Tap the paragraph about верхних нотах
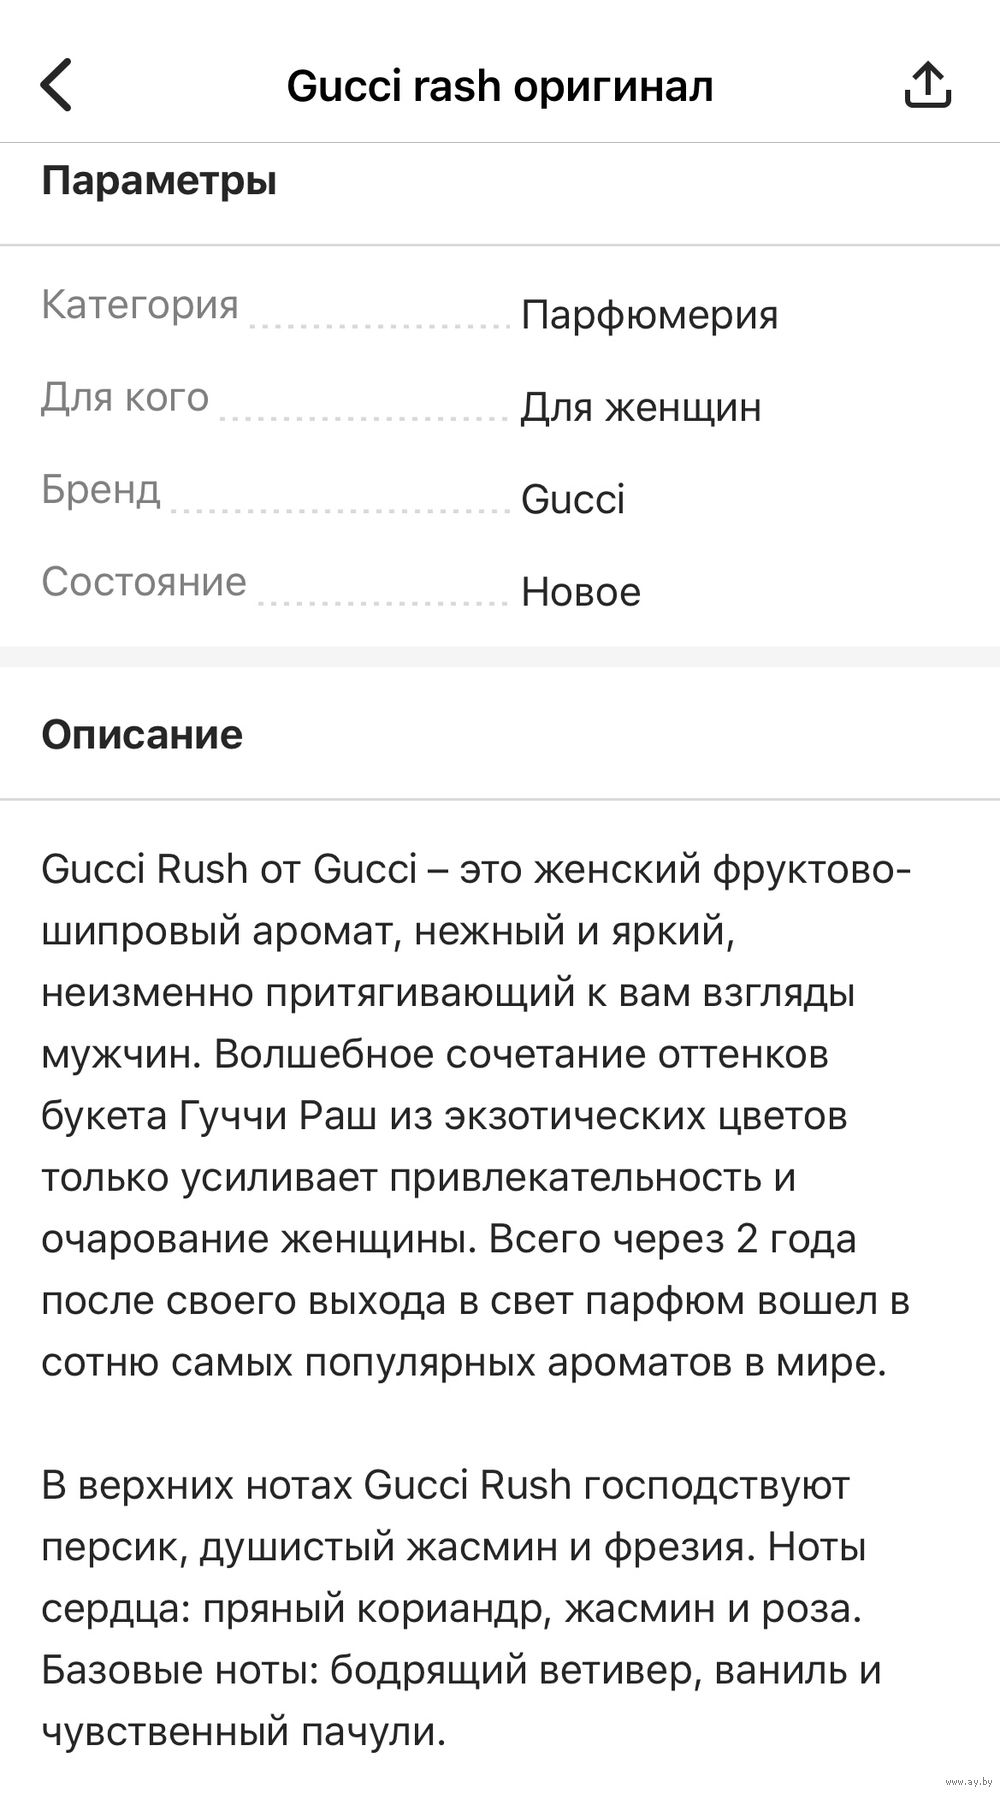Image resolution: width=1000 pixels, height=1793 pixels. pyautogui.click(x=461, y=1608)
